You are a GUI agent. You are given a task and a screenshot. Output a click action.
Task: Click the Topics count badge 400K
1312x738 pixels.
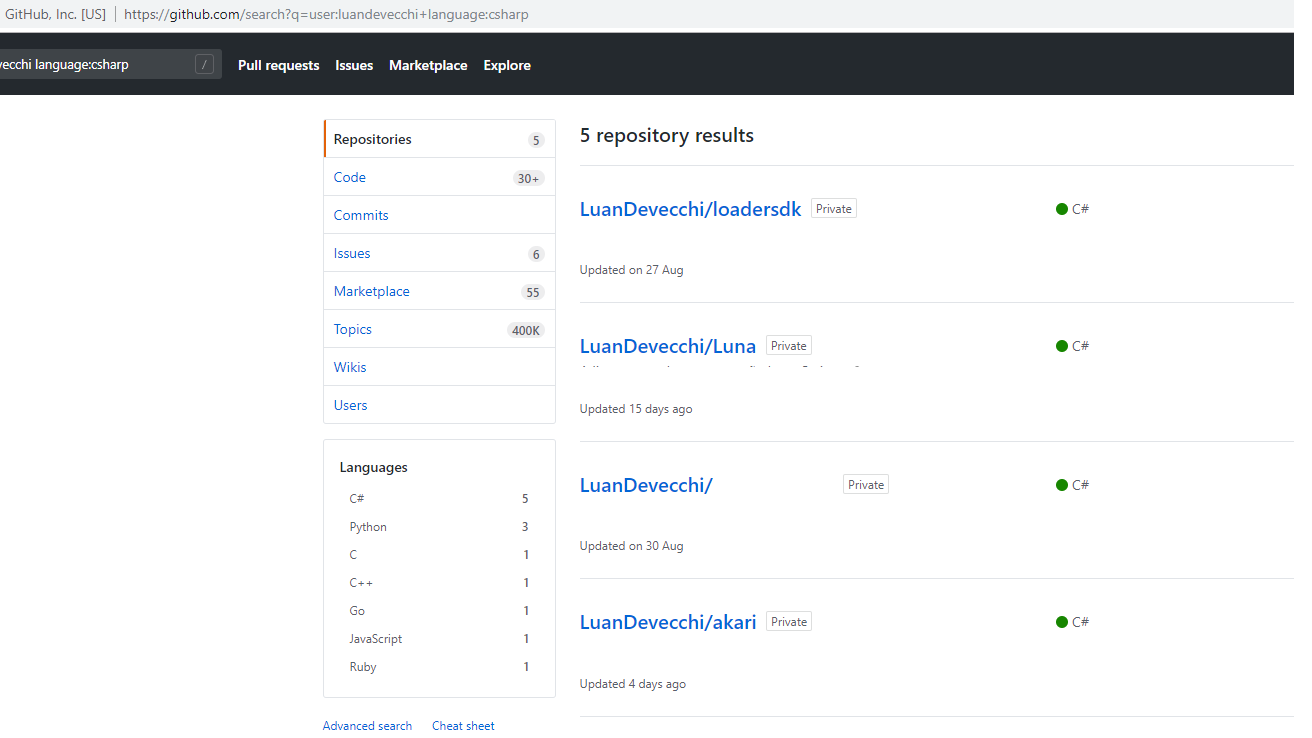pos(526,330)
